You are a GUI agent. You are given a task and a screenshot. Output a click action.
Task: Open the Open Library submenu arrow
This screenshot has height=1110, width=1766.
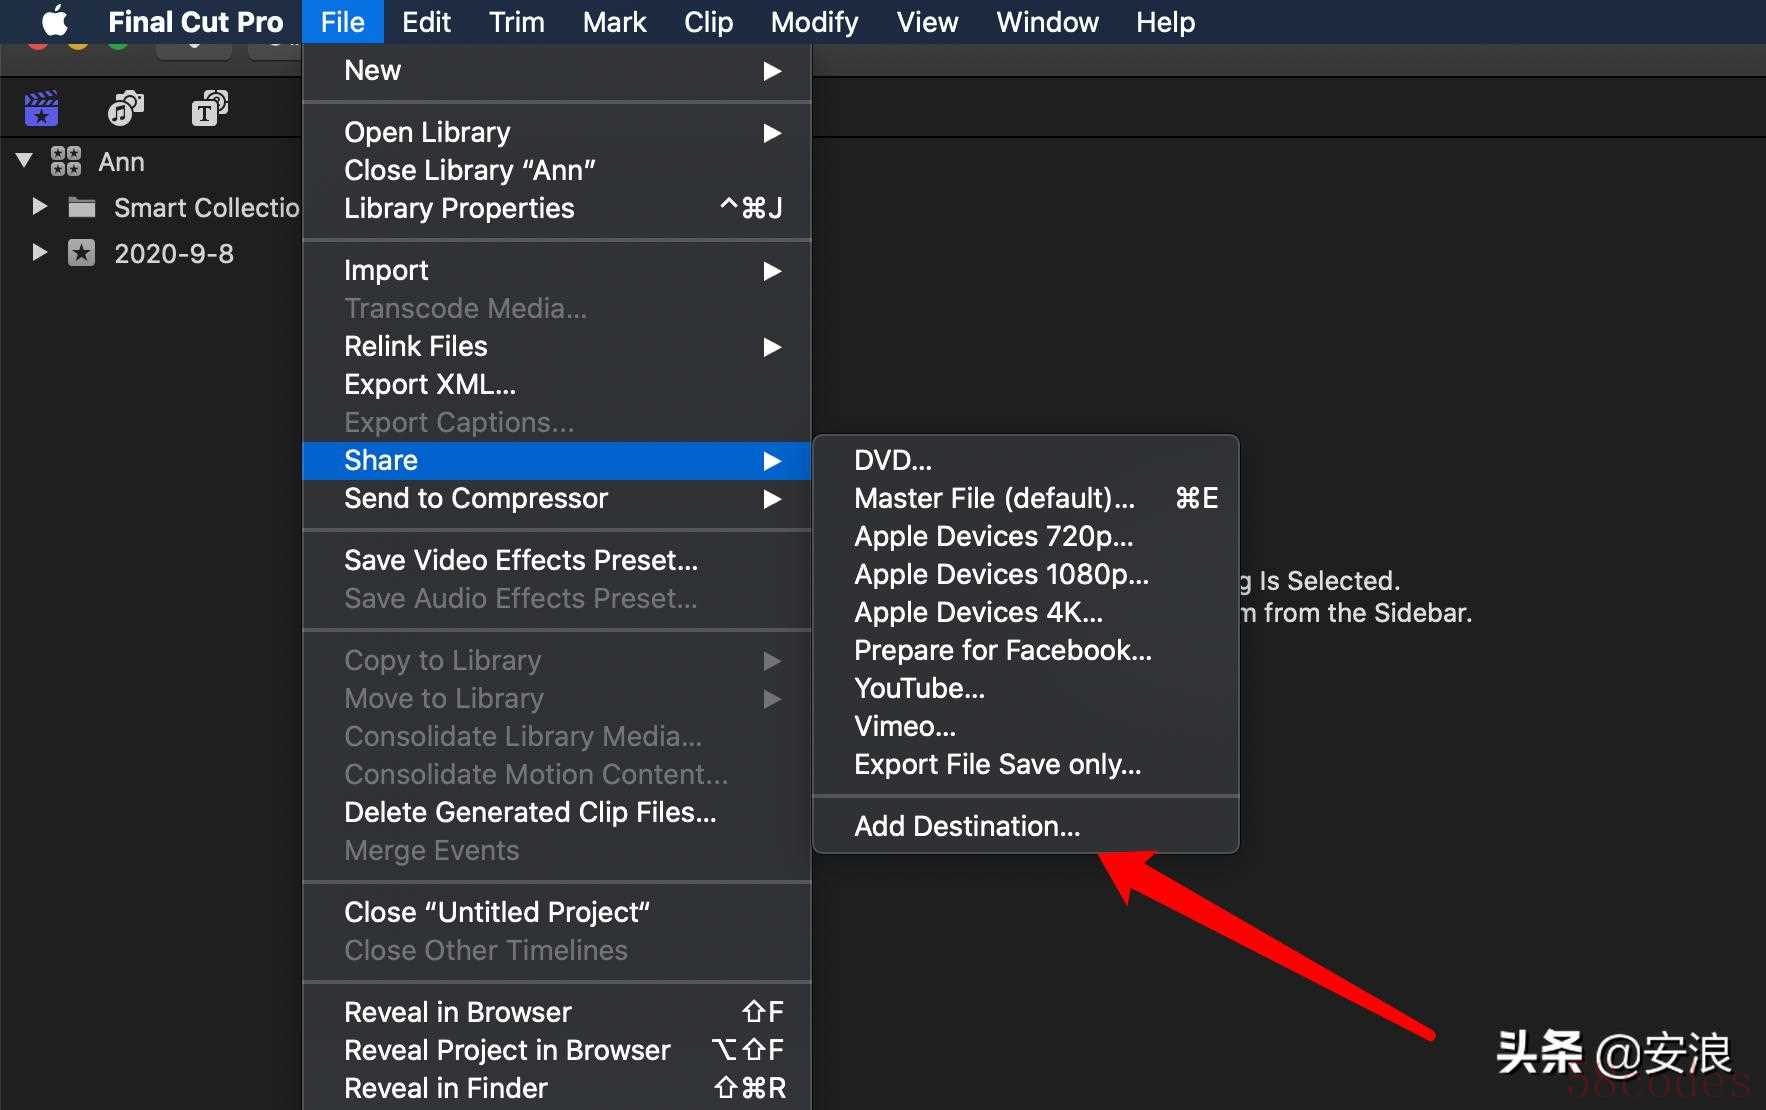coord(772,133)
